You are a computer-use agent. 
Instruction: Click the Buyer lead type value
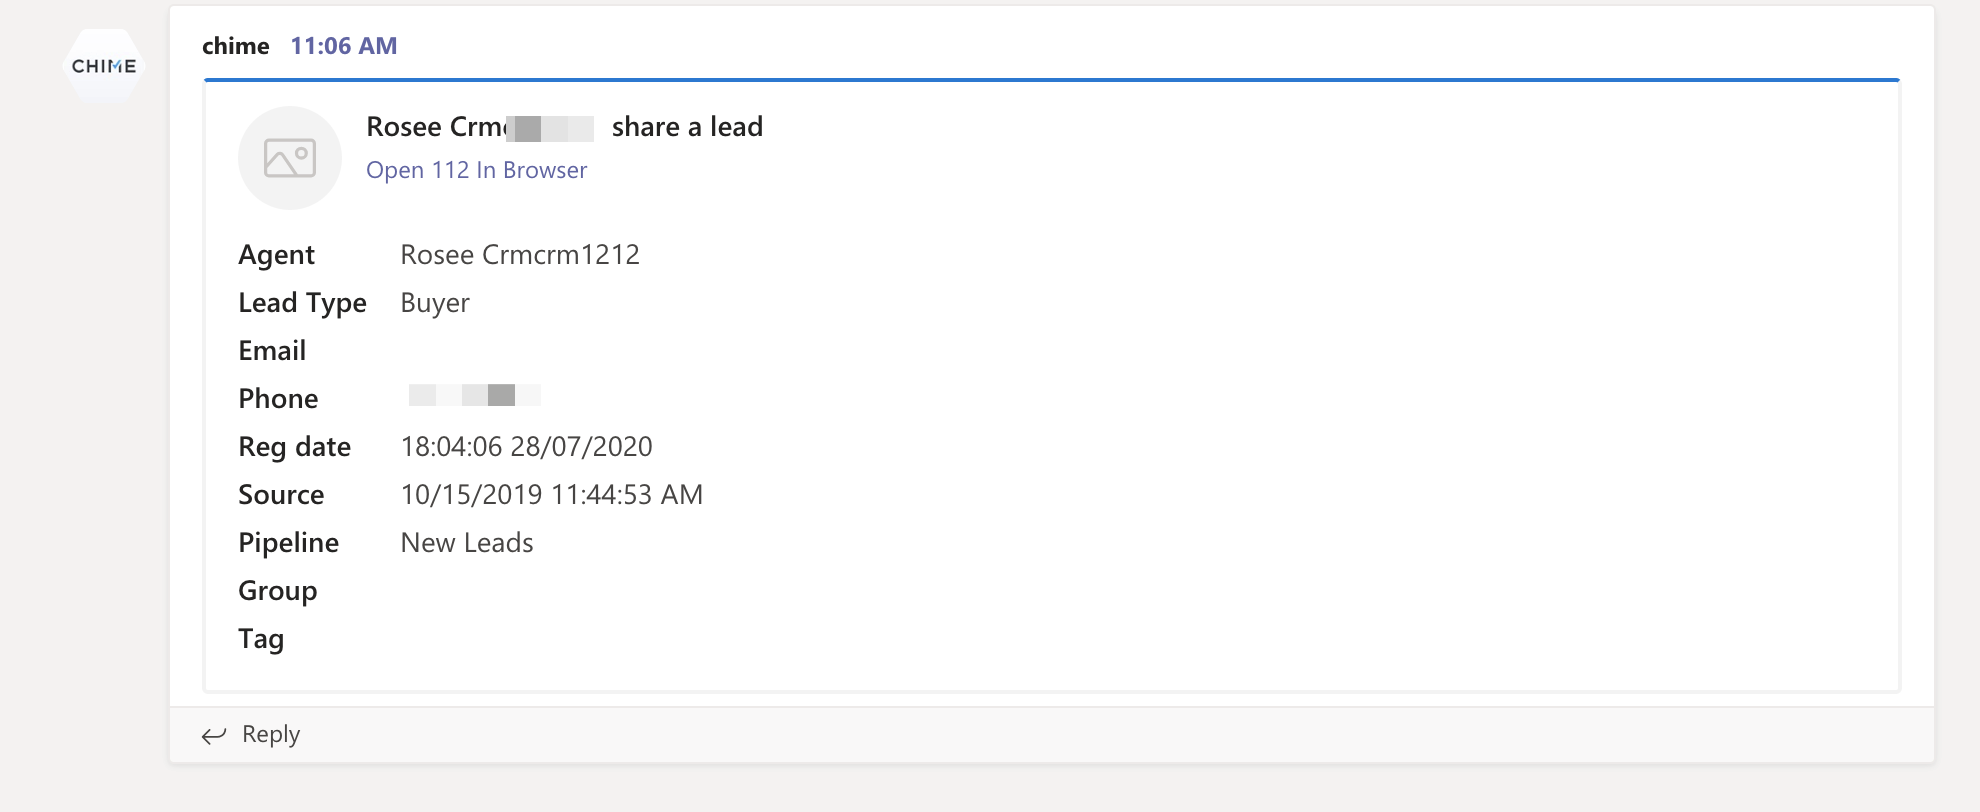(435, 303)
